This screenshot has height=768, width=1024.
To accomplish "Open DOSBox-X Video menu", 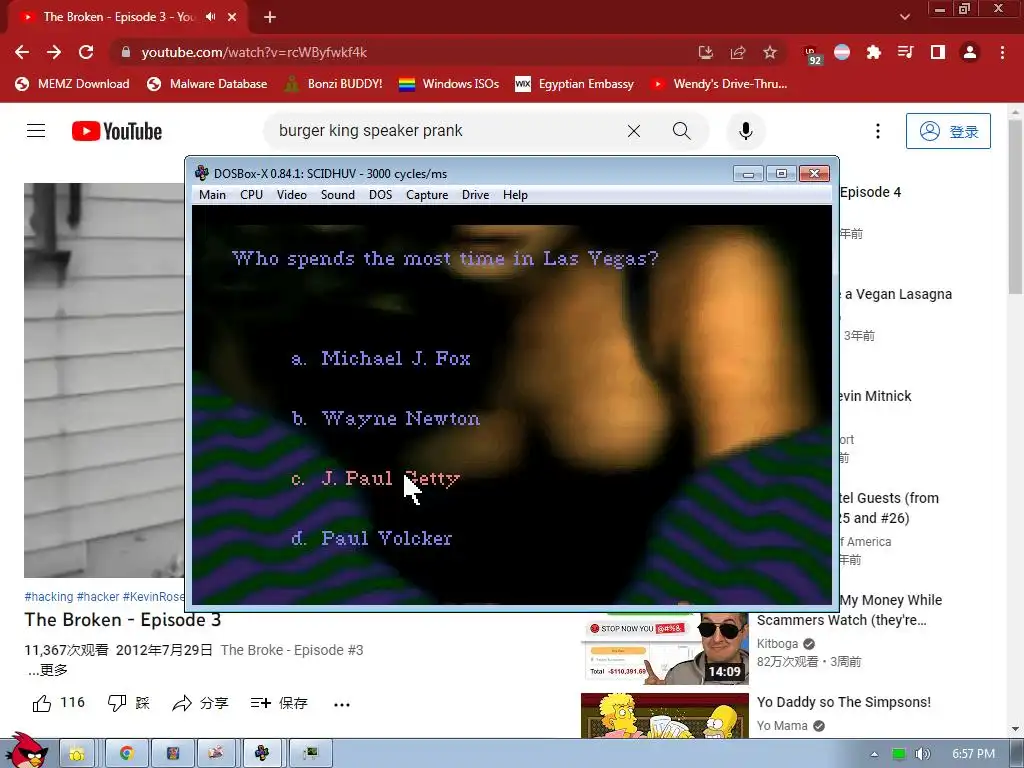I will (291, 195).
